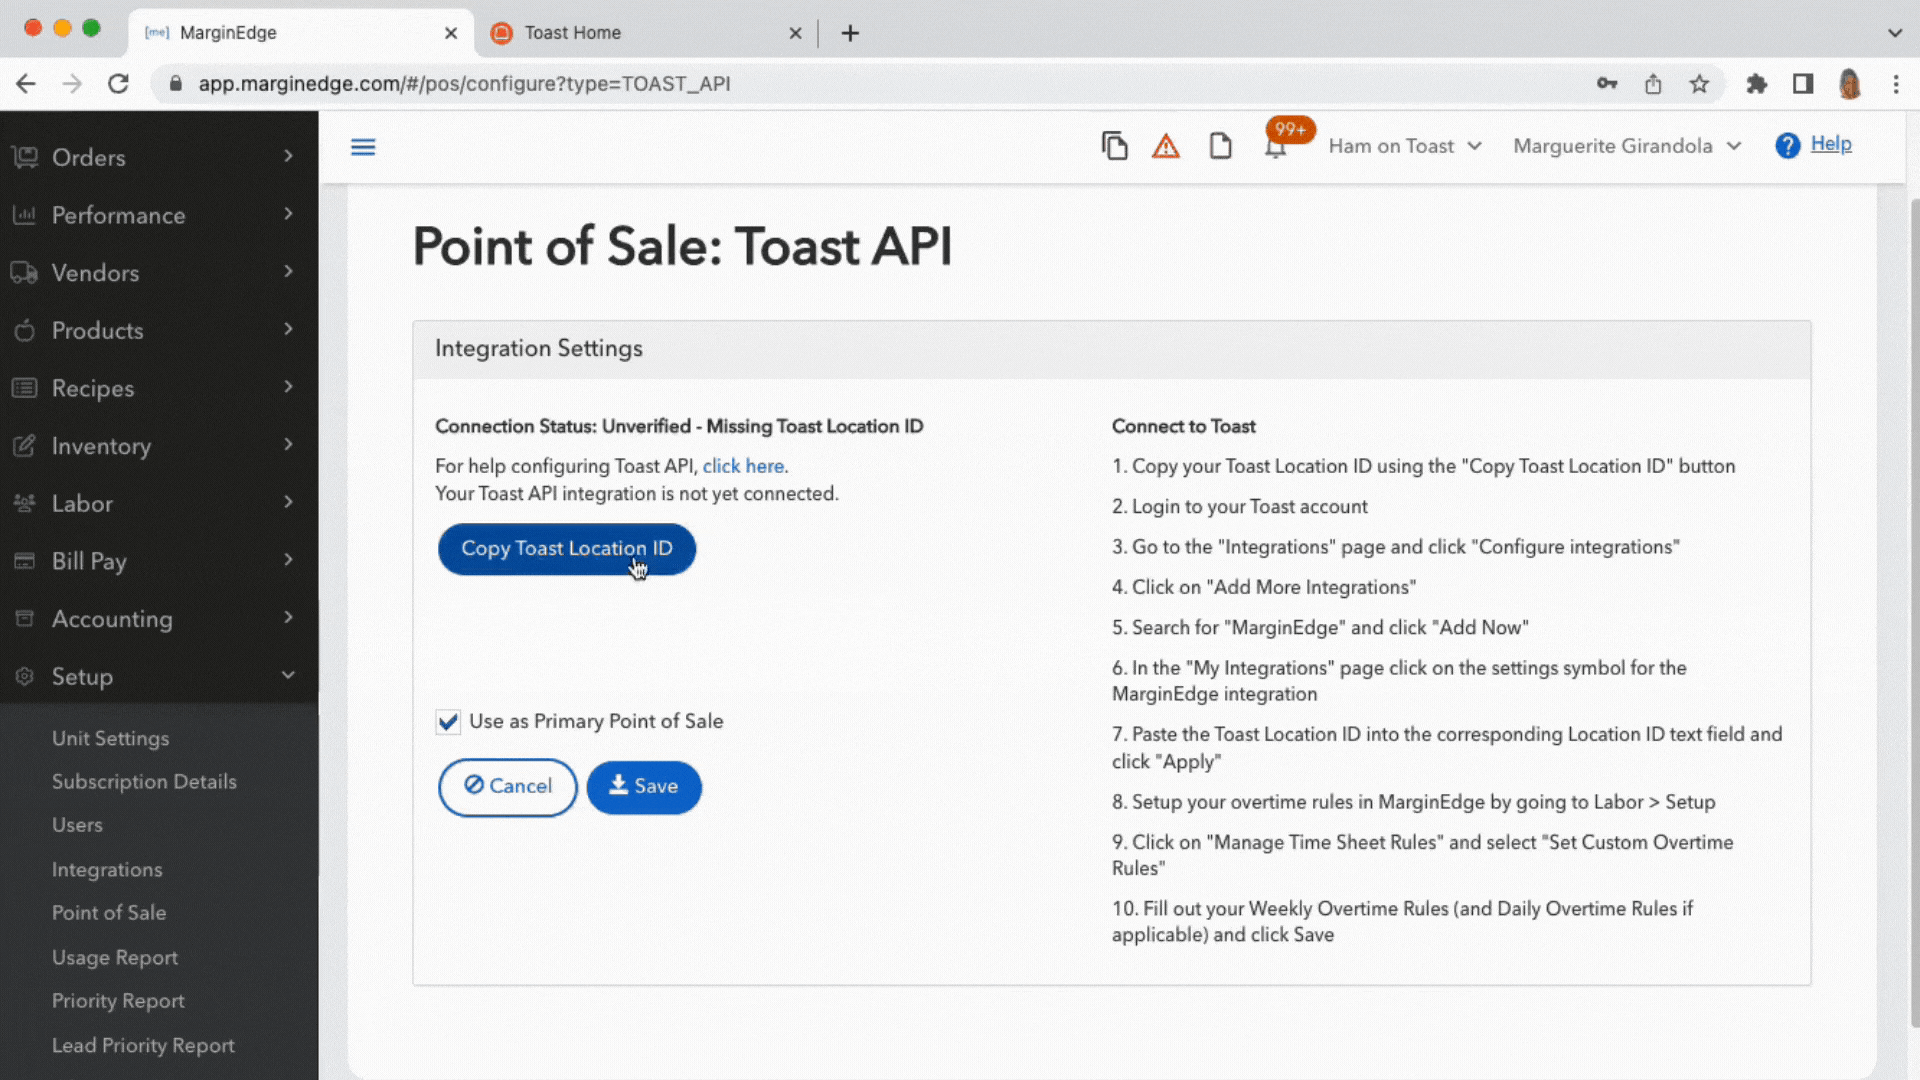Bookmark this page with the star icon

coord(1699,84)
